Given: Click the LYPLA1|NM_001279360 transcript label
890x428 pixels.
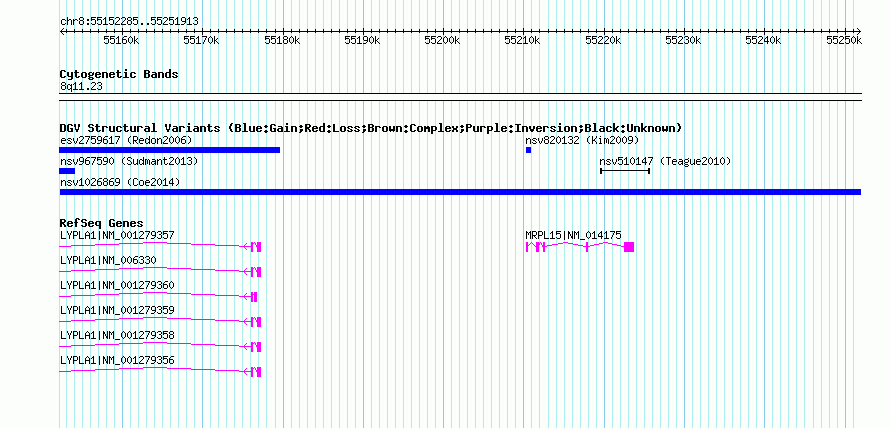Looking at the screenshot, I should [117, 285].
